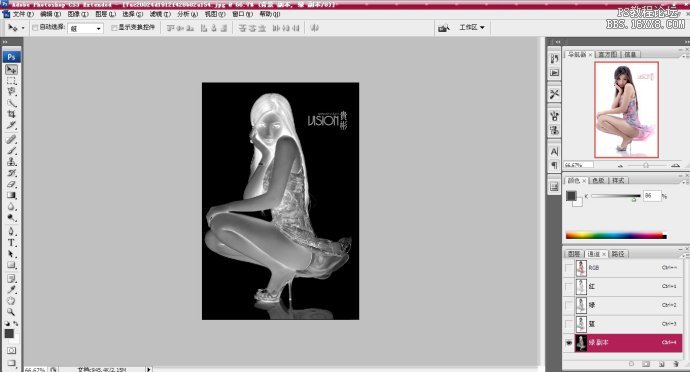Create new channel button
The height and width of the screenshot is (372, 690).
point(661,364)
